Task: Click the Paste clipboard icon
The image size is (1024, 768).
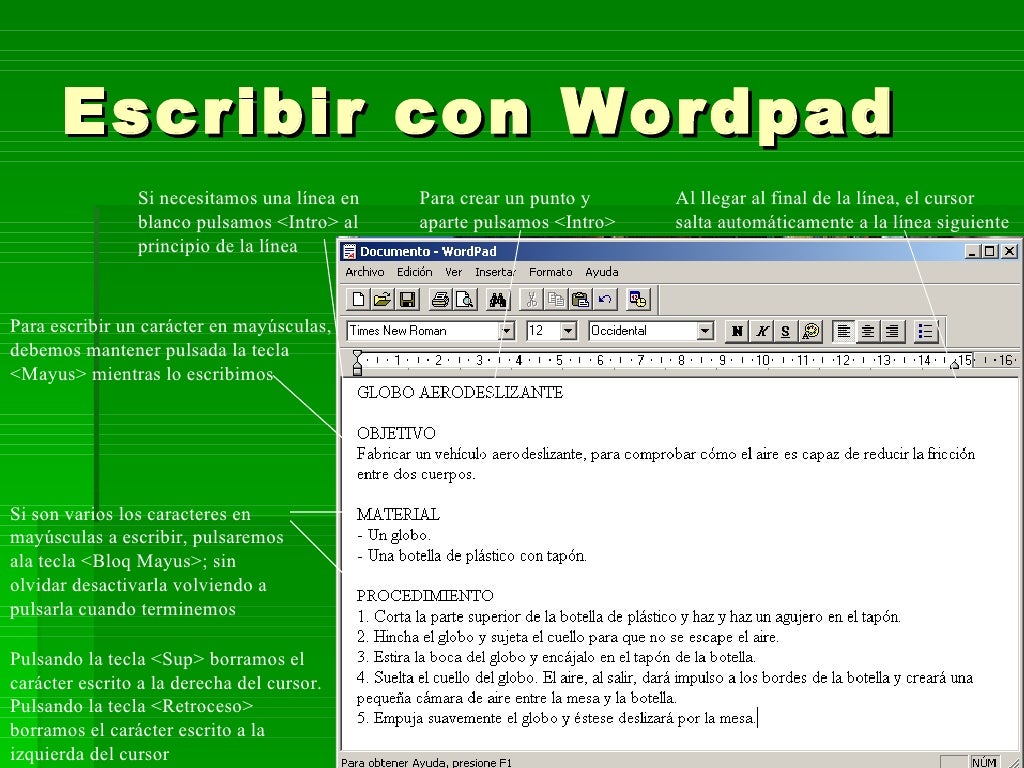Action: point(580,300)
